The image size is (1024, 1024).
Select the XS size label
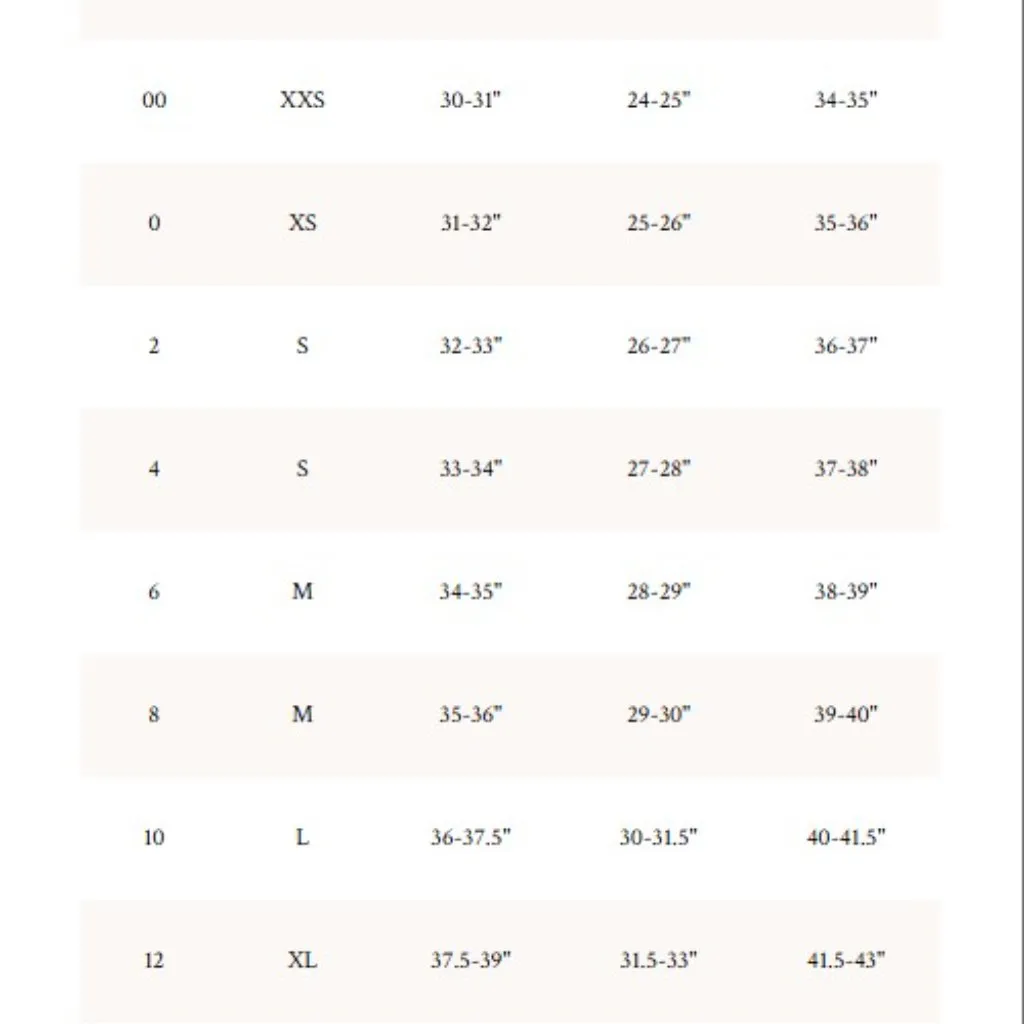[x=302, y=223]
